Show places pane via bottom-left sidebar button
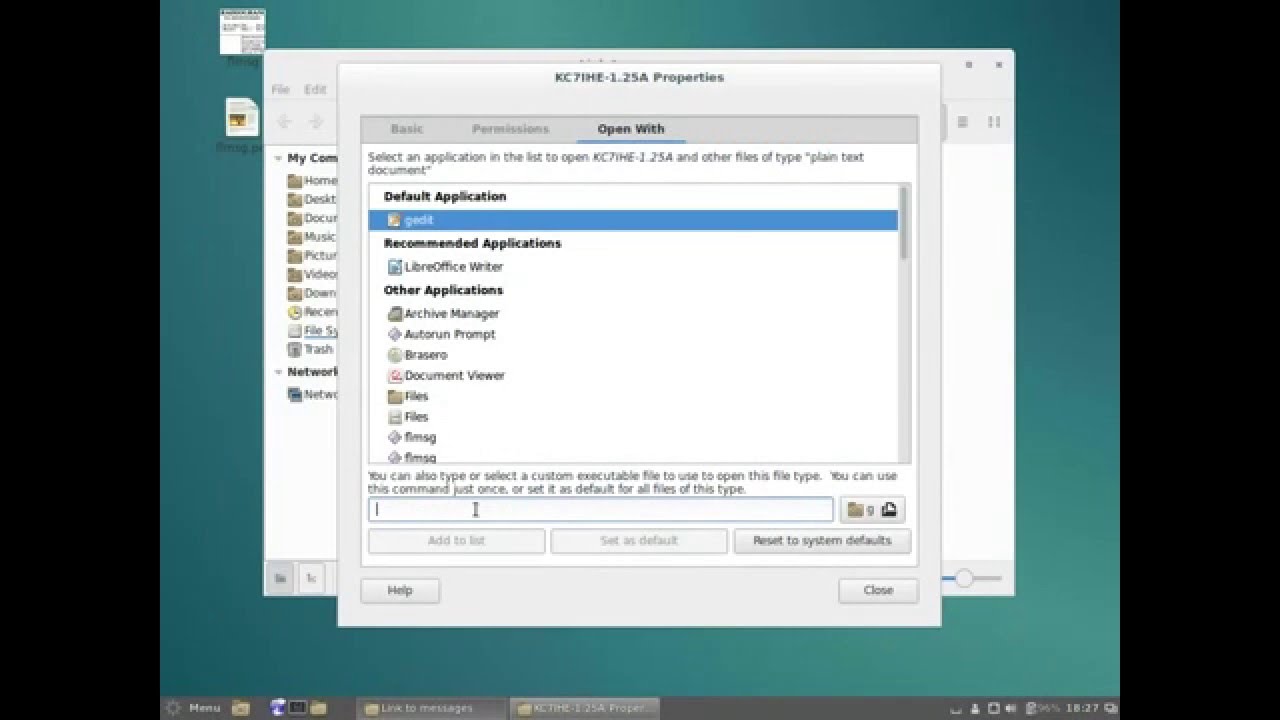This screenshot has height=720, width=1280. coord(281,578)
